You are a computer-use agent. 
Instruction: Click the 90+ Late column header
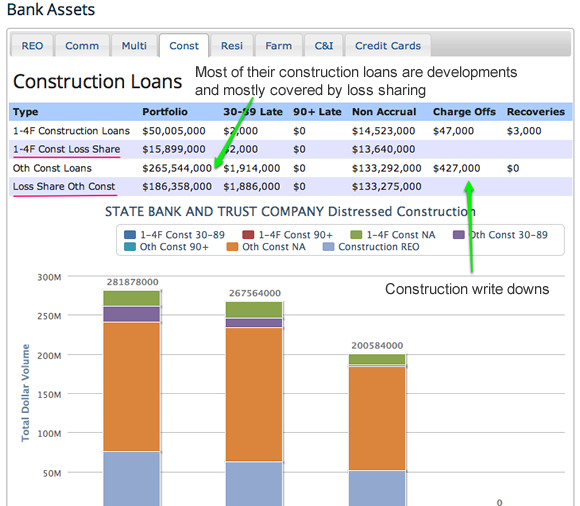point(317,112)
